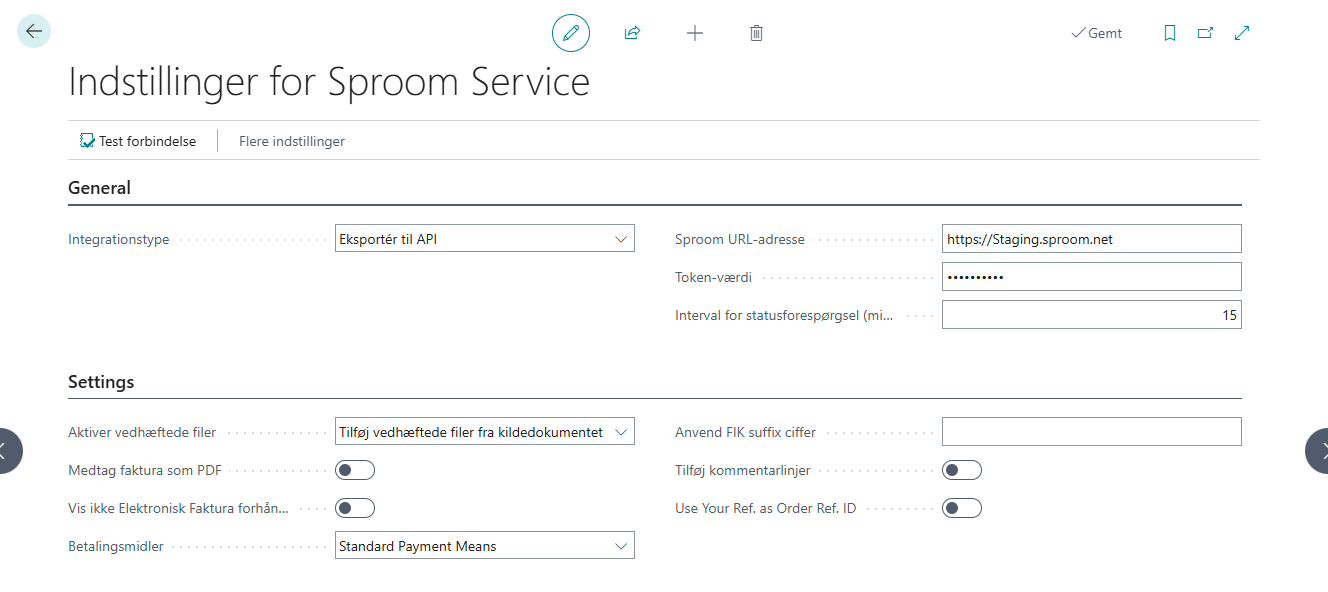Toggle Vis ikke Elektronisk Faktura forhåndsvisning
This screenshot has width=1328, height=592.
coord(355,508)
